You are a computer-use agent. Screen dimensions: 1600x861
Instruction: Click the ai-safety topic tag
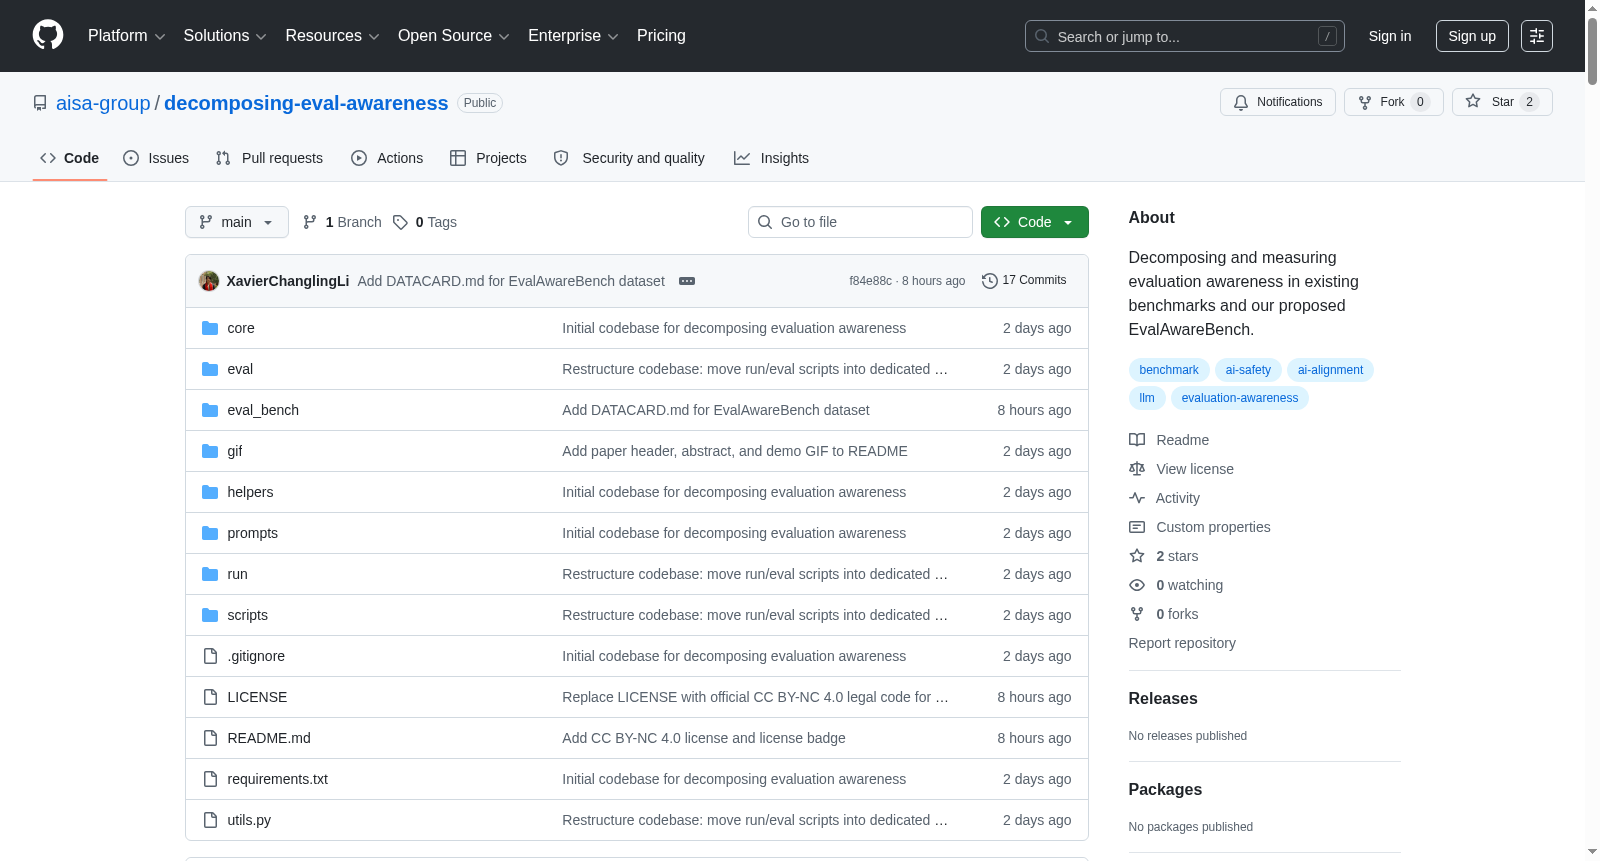1248,370
